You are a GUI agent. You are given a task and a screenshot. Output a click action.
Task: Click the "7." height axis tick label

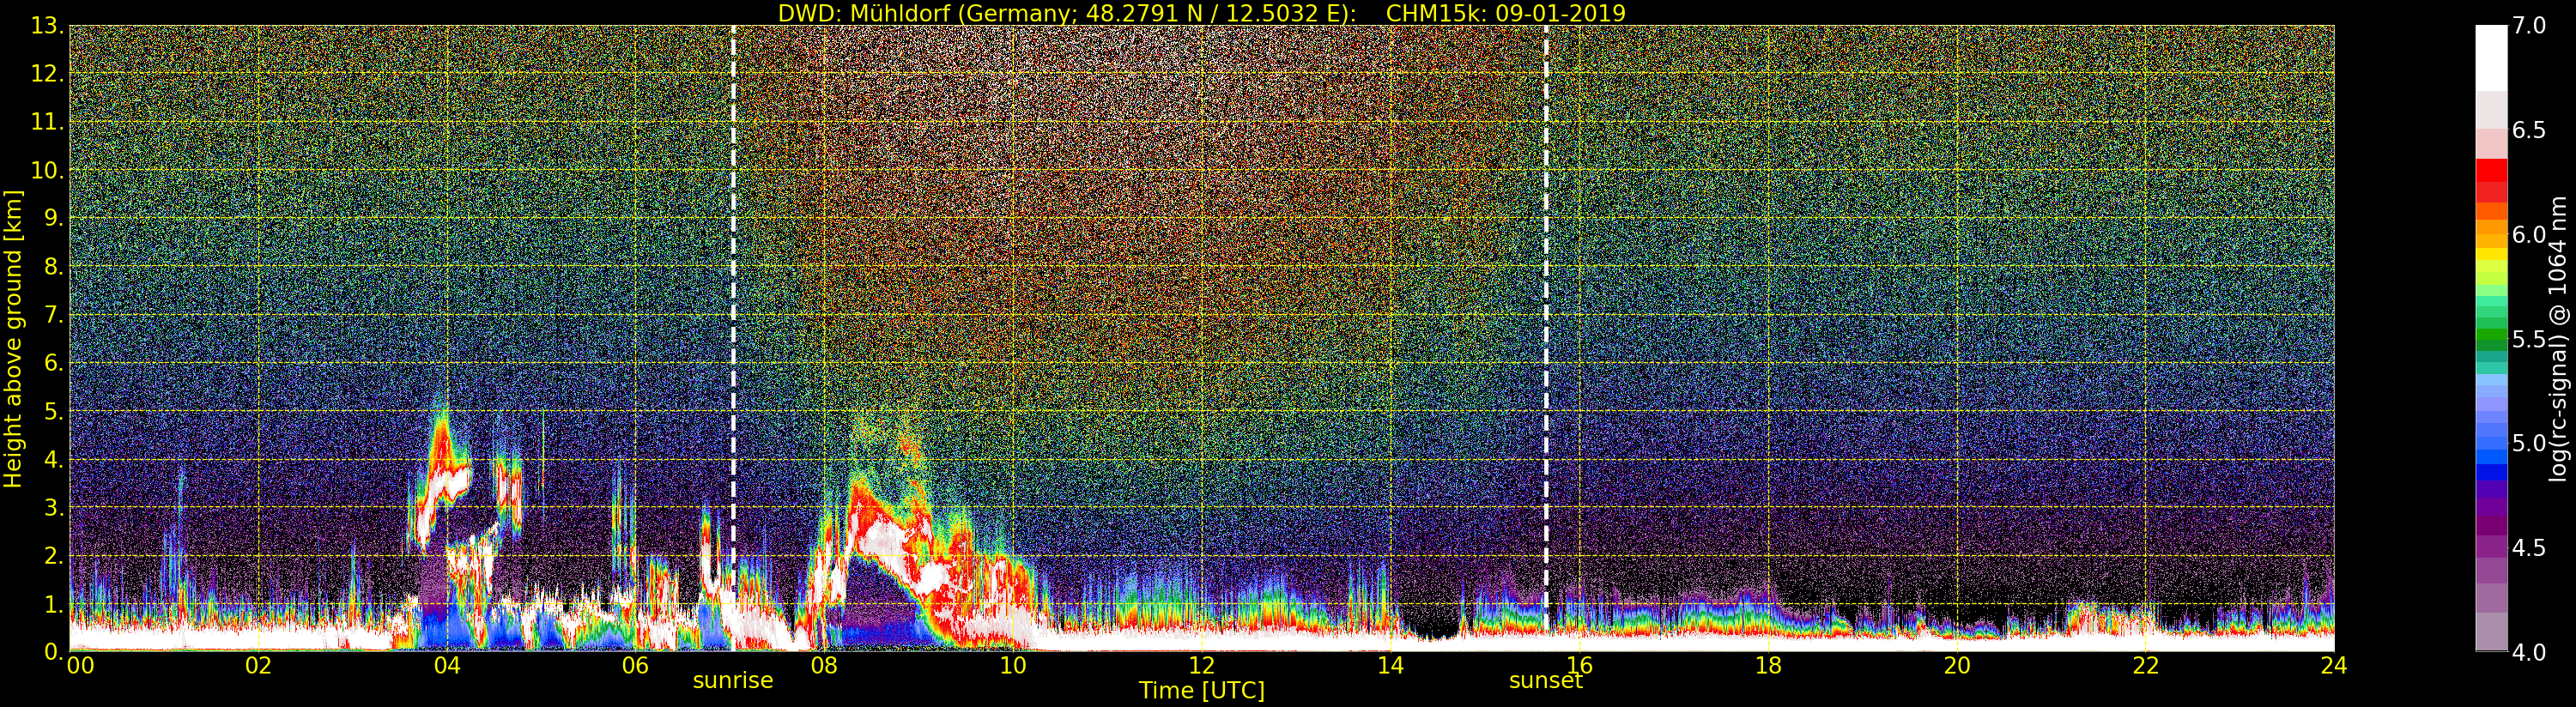pyautogui.click(x=54, y=315)
